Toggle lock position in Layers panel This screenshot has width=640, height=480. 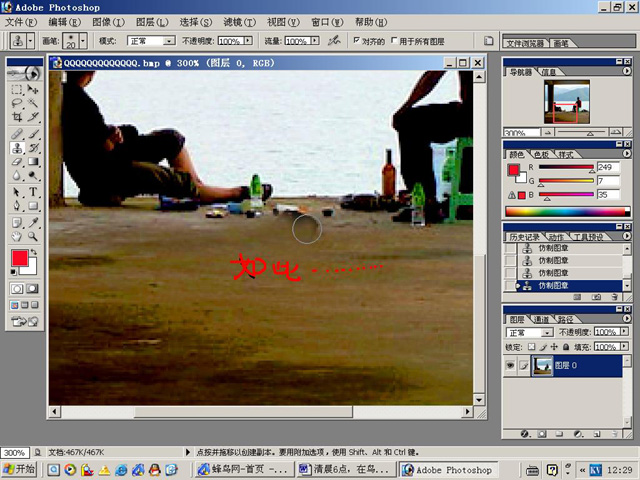click(x=554, y=347)
